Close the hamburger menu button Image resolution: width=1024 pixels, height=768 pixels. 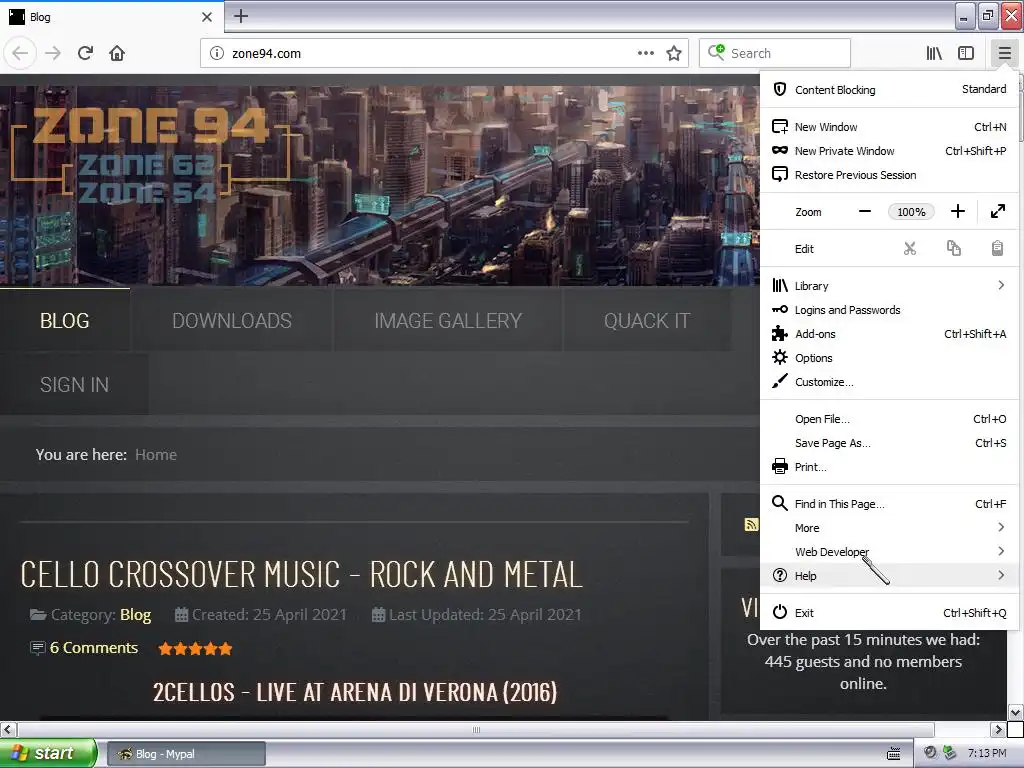[1004, 54]
